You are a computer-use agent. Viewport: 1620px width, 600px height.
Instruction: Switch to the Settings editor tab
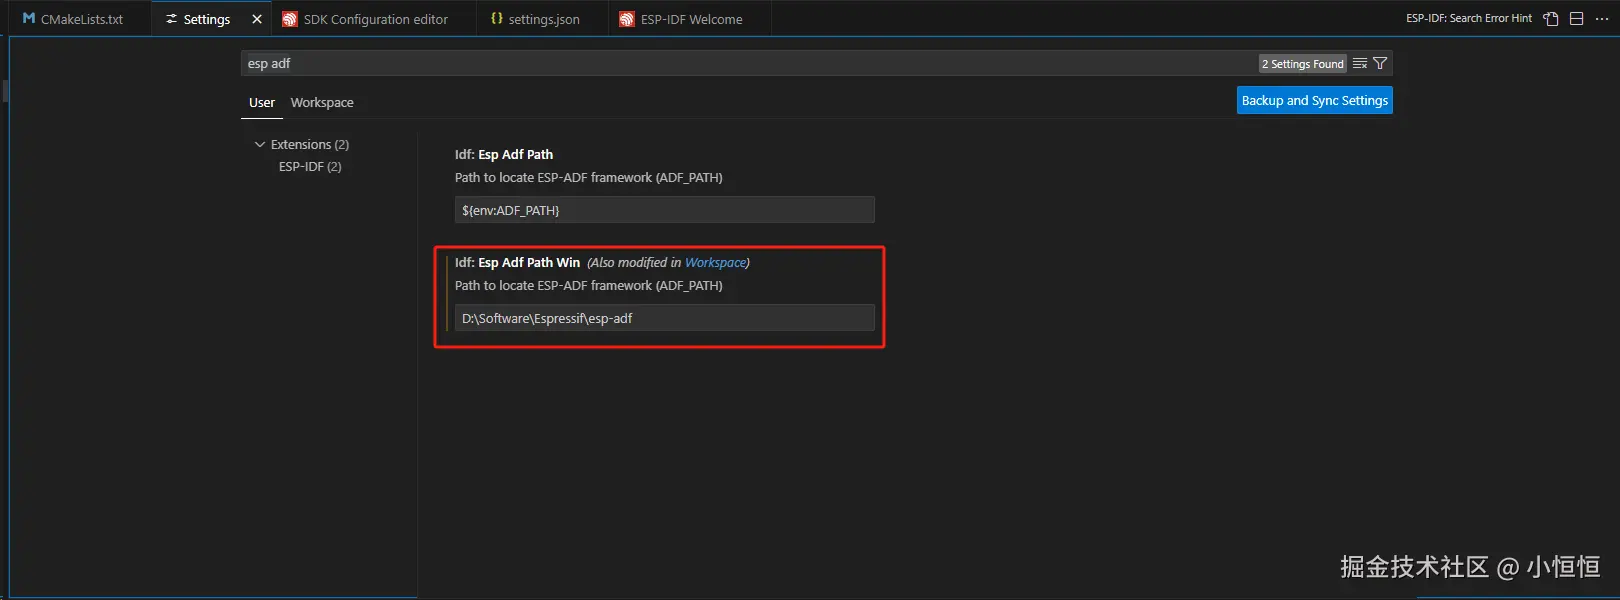(207, 19)
